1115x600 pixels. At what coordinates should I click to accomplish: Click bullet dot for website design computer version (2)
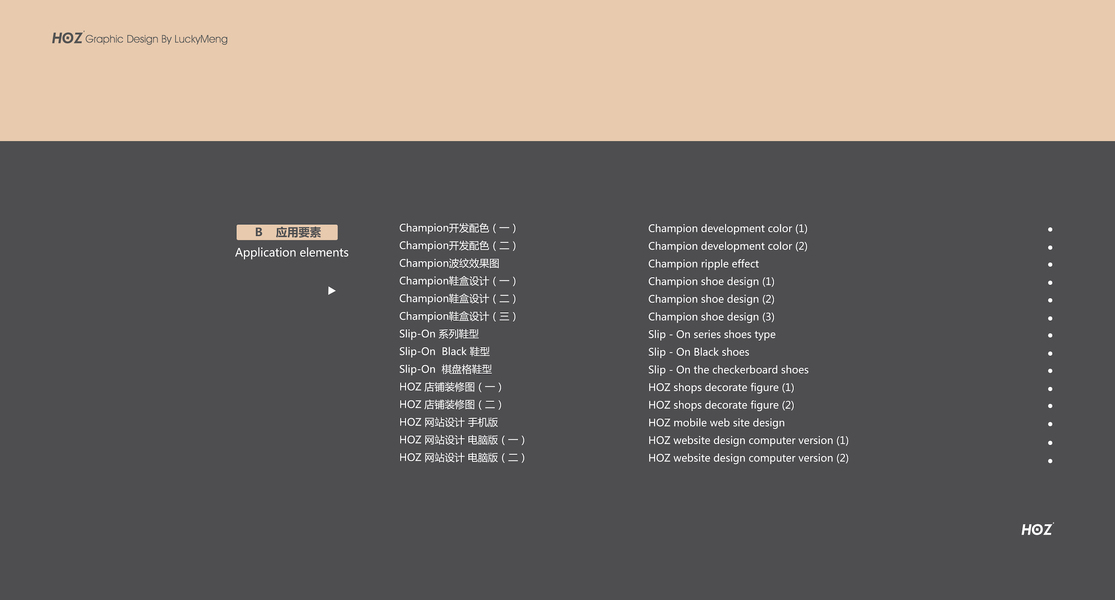point(1050,461)
